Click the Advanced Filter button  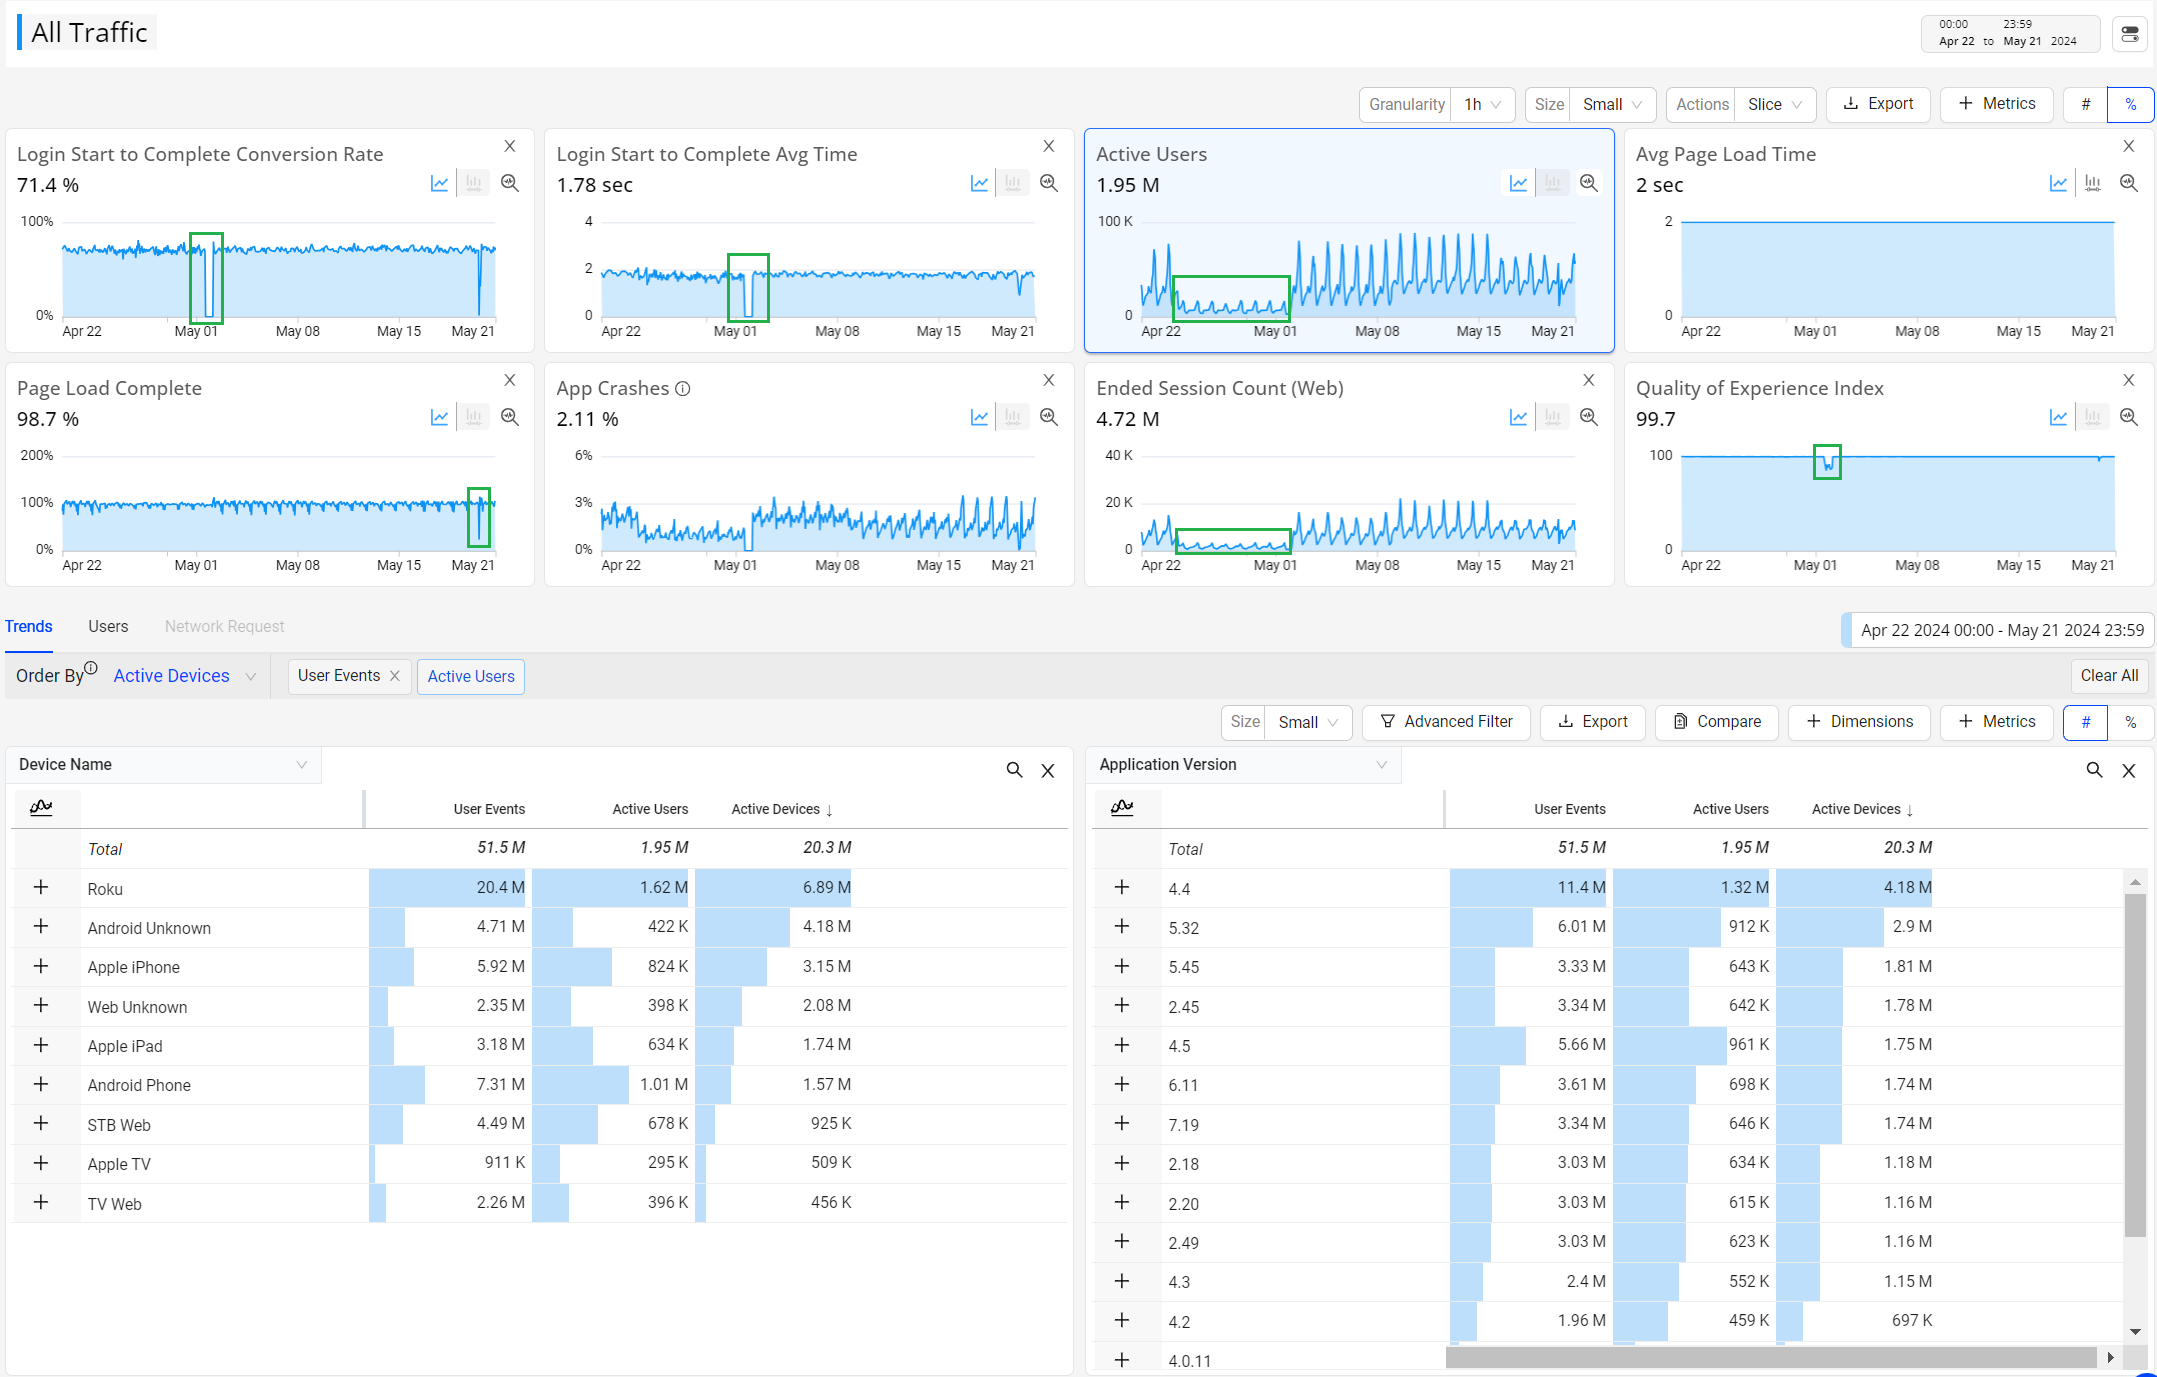pyautogui.click(x=1446, y=722)
